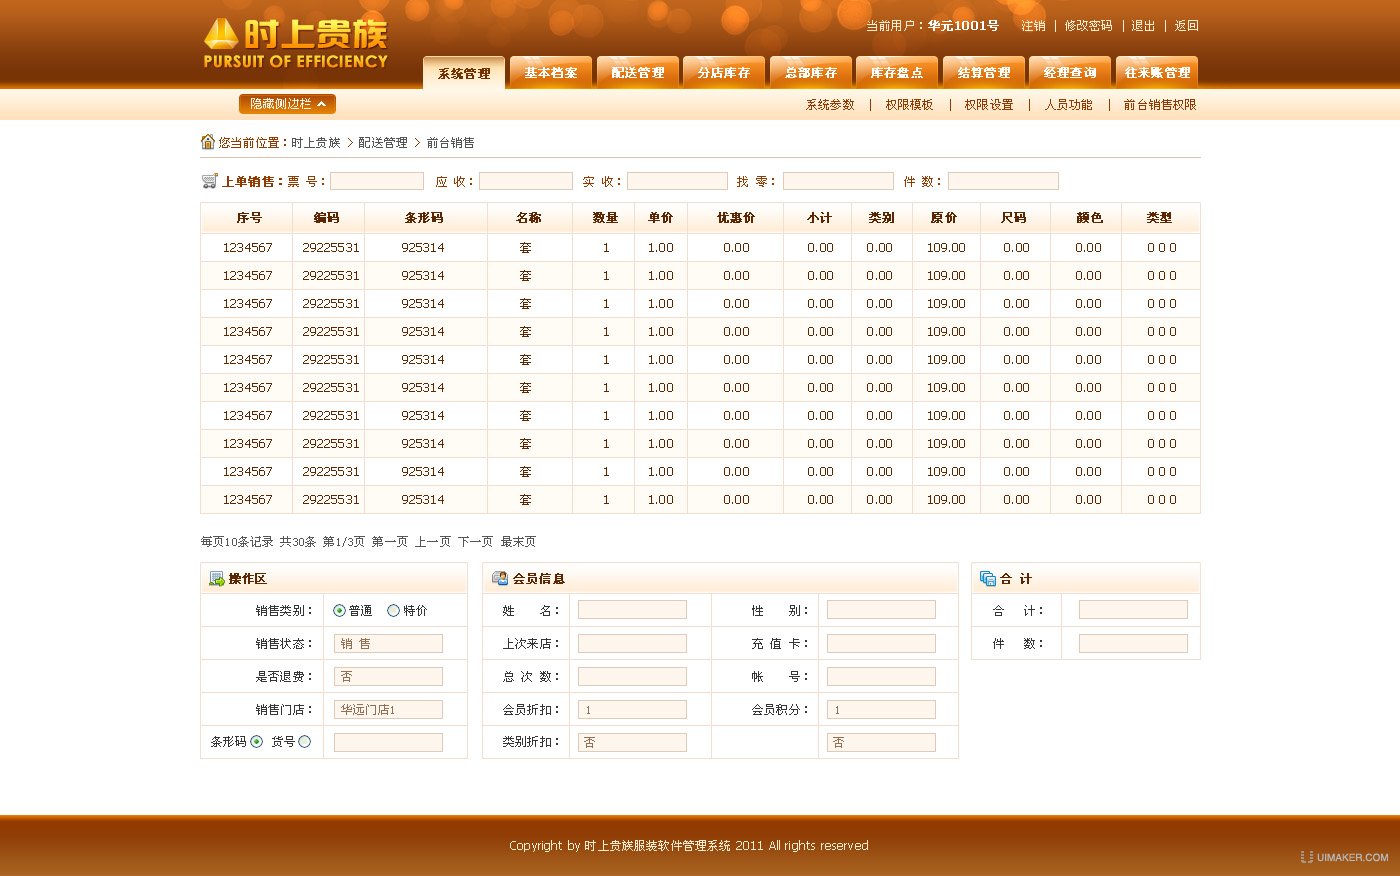The height and width of the screenshot is (876, 1400).
Task: Click the 会员信息 panel header icon
Action: coord(500,579)
